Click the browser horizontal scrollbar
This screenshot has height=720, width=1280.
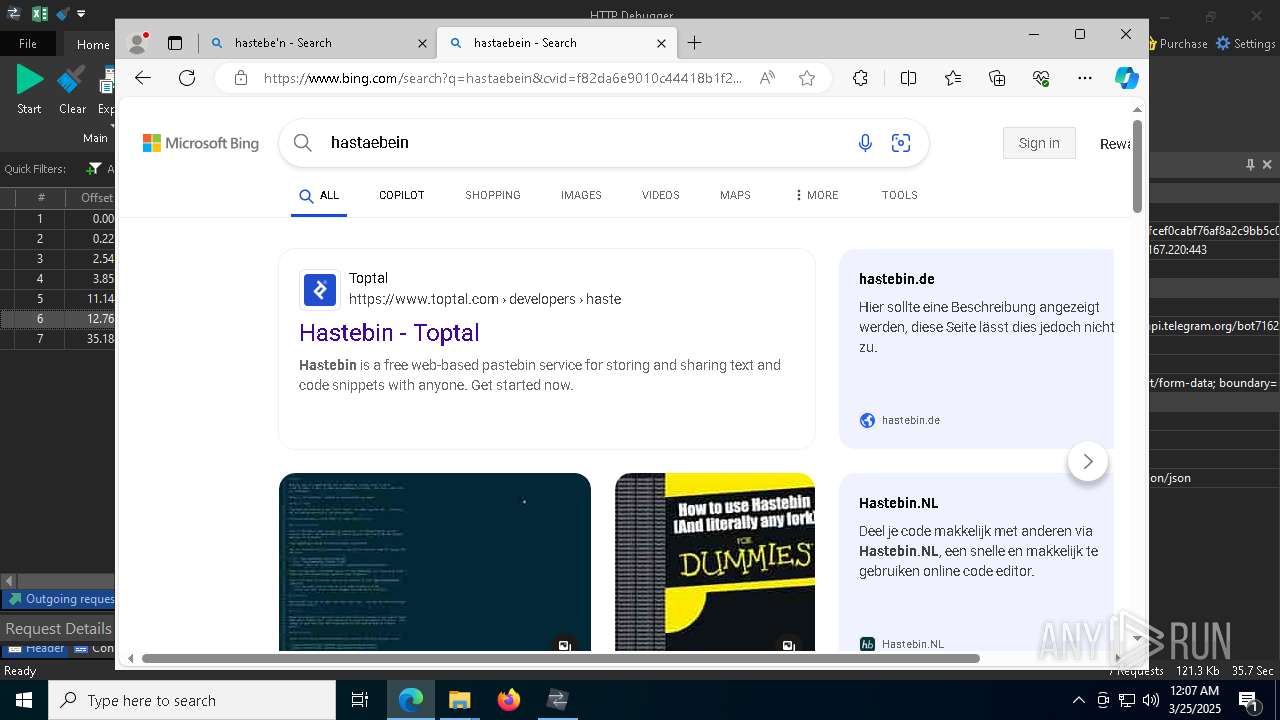pos(560,658)
